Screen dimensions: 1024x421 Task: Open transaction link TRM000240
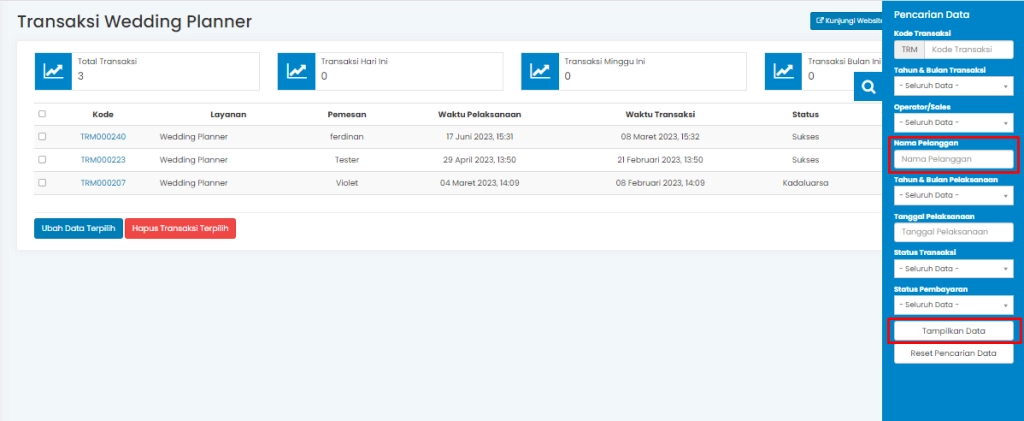click(103, 137)
